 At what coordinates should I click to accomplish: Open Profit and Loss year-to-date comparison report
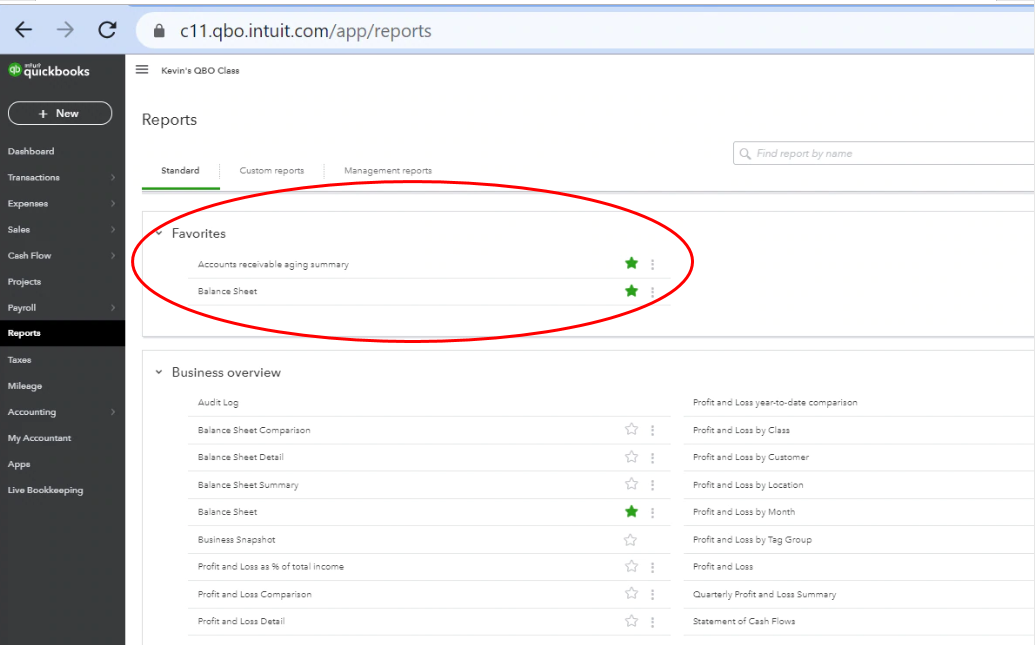click(x=775, y=402)
